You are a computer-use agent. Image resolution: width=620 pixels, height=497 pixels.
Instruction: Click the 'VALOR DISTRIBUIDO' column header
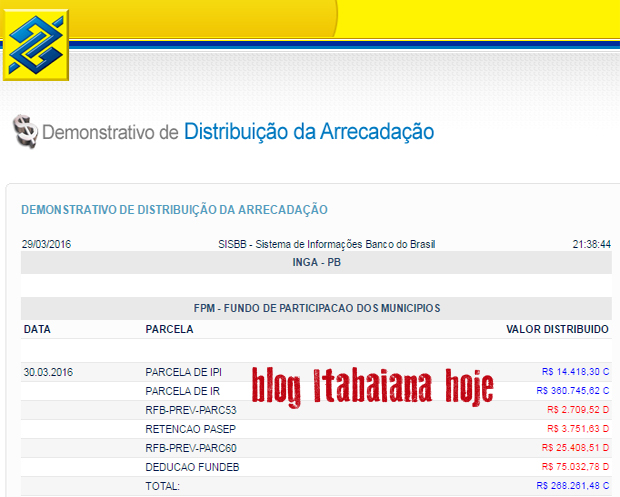[x=557, y=329]
